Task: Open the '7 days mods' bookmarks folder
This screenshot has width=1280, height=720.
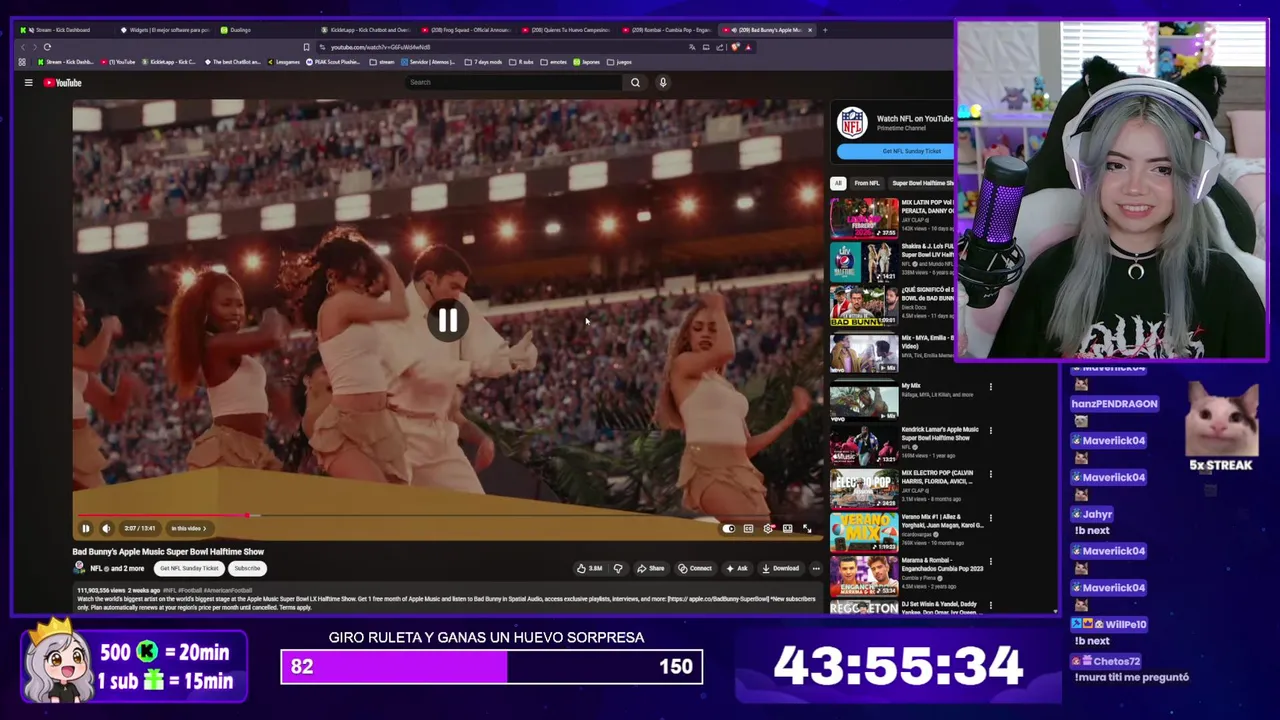Action: click(483, 62)
